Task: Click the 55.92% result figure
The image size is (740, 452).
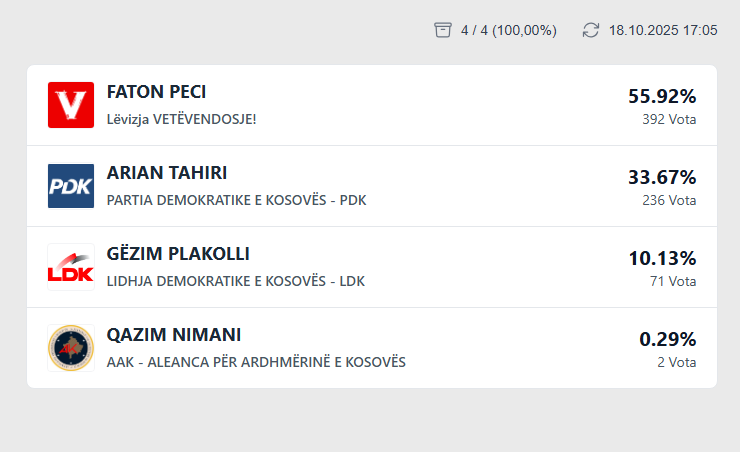Action: 662,96
